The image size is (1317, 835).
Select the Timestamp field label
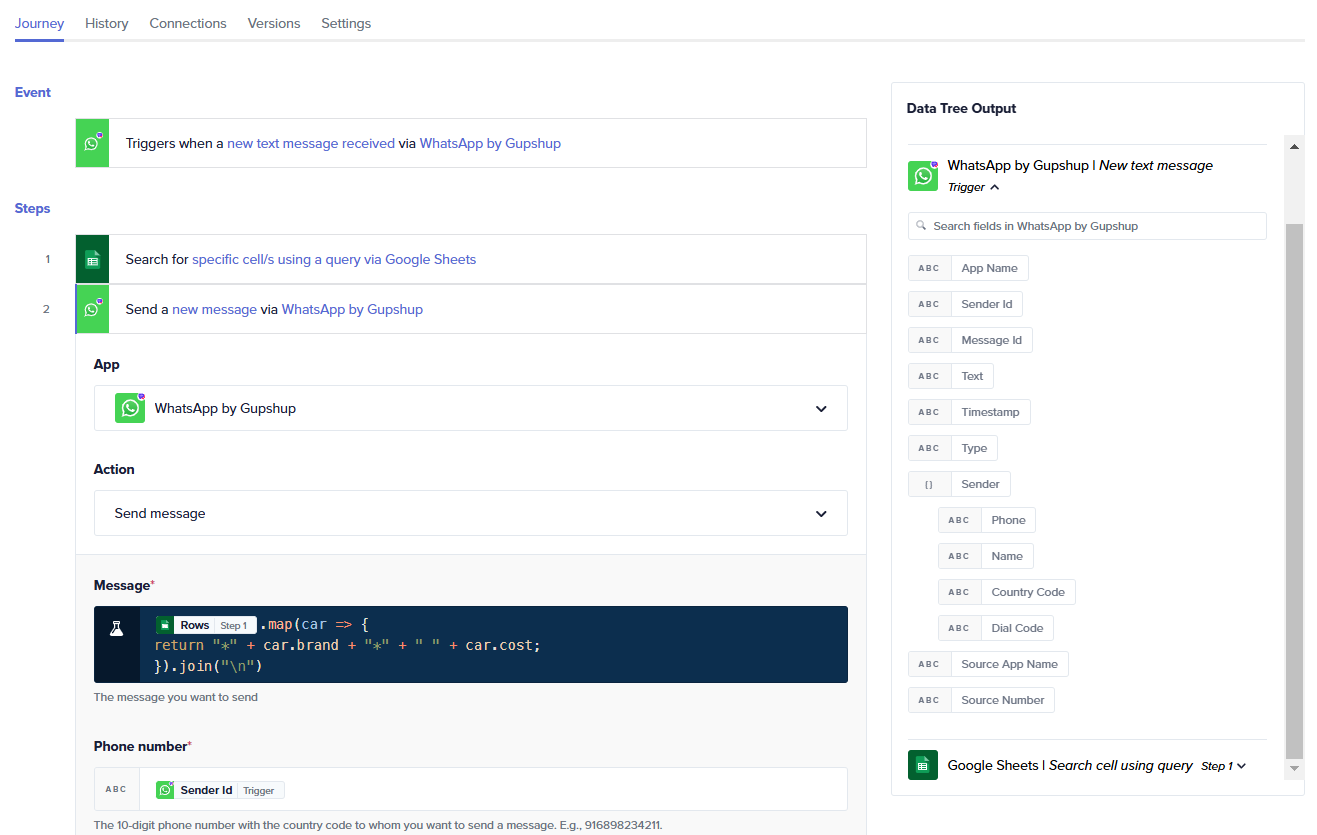click(x=990, y=412)
